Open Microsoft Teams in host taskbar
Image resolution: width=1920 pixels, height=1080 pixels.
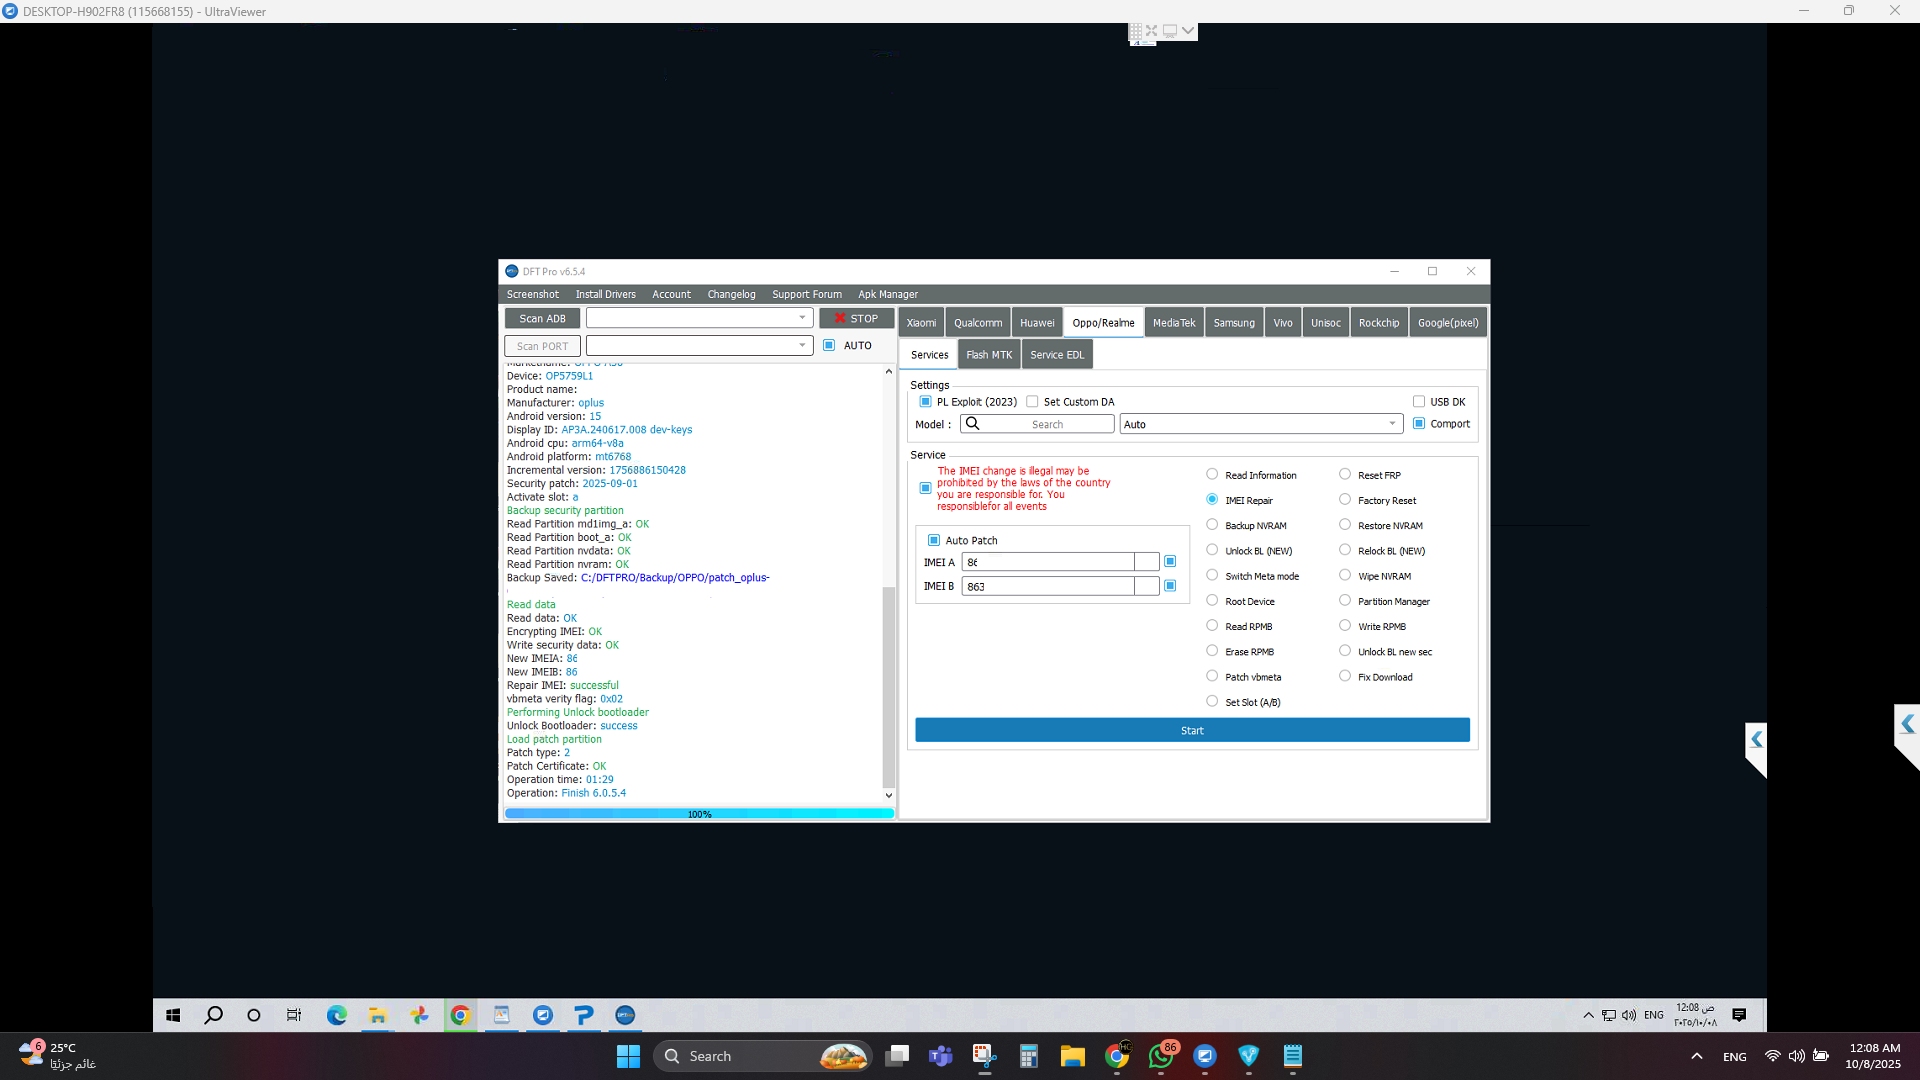coord(941,1056)
